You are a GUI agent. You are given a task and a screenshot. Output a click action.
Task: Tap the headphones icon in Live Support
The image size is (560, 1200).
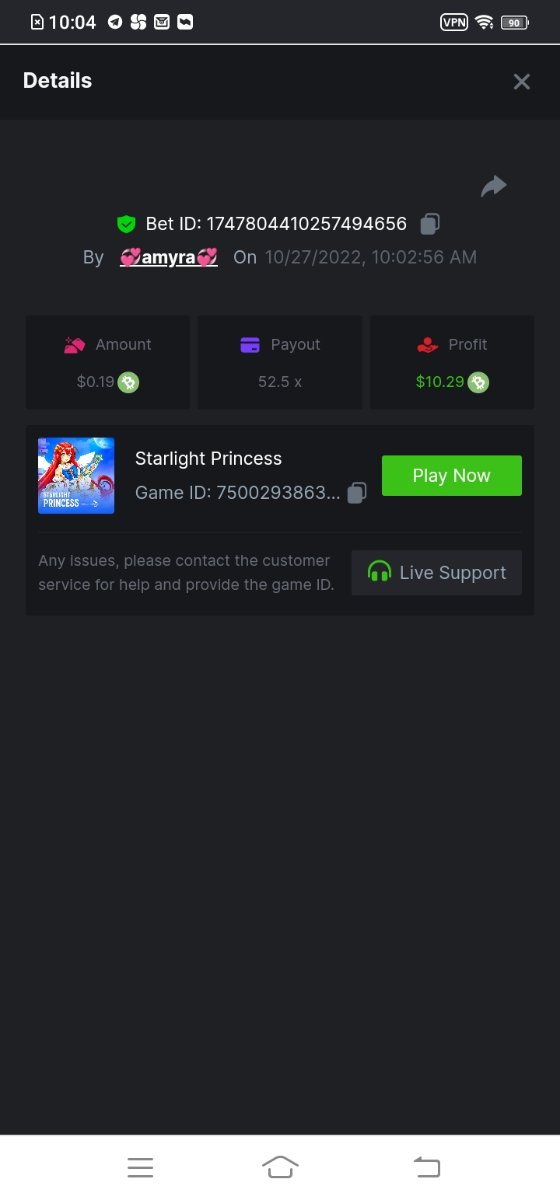(379, 572)
